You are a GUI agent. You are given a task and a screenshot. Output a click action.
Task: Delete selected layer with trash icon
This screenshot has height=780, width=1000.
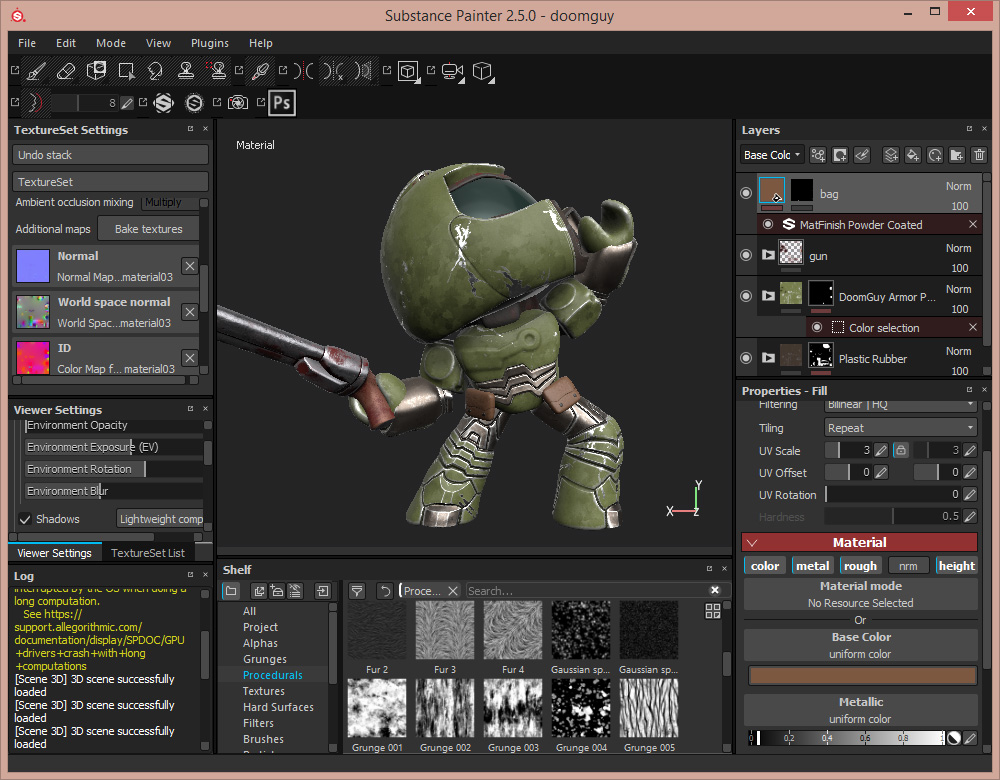[x=979, y=155]
